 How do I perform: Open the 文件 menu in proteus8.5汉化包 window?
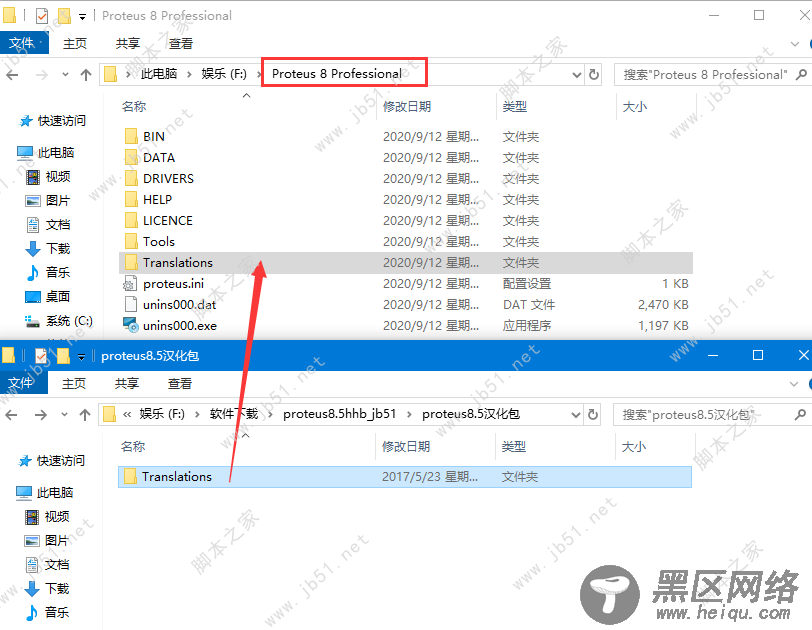(x=24, y=383)
